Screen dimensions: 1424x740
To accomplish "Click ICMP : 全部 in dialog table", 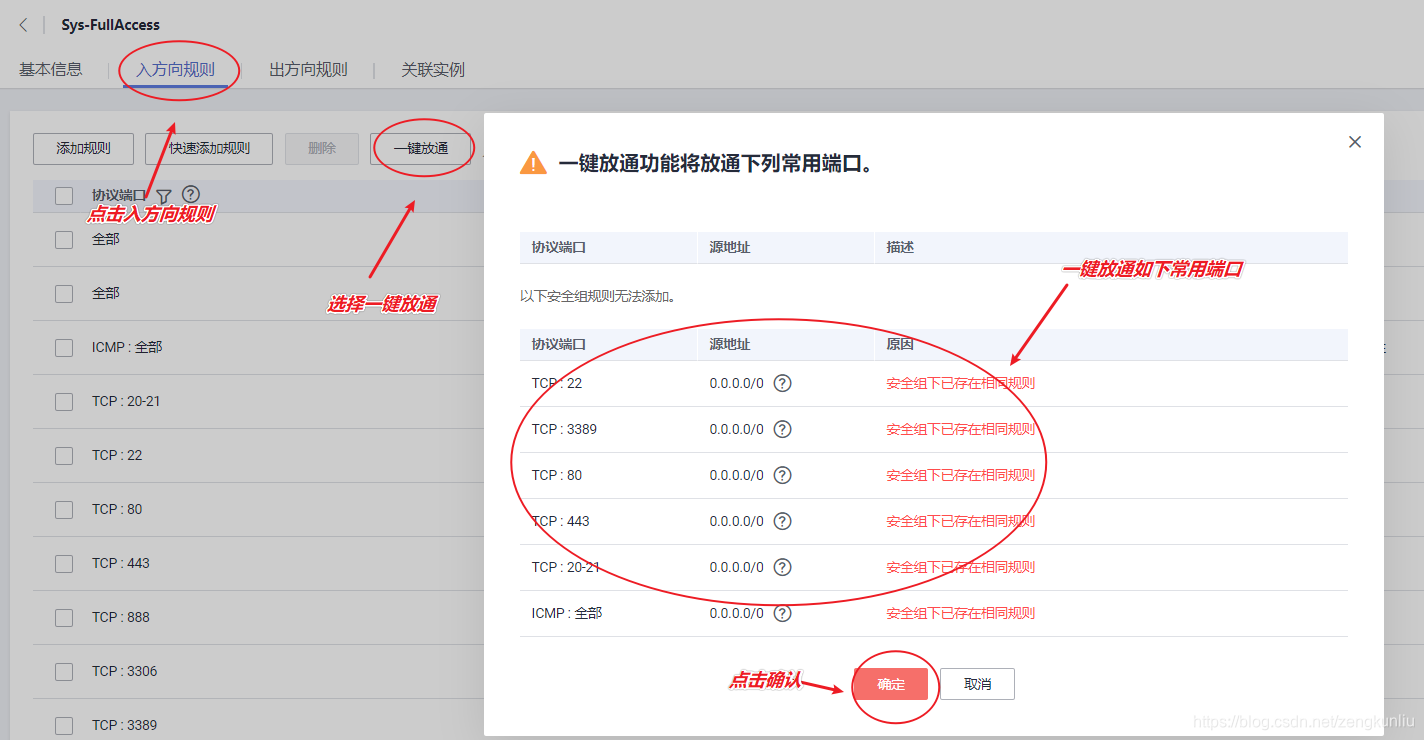I will 567,613.
